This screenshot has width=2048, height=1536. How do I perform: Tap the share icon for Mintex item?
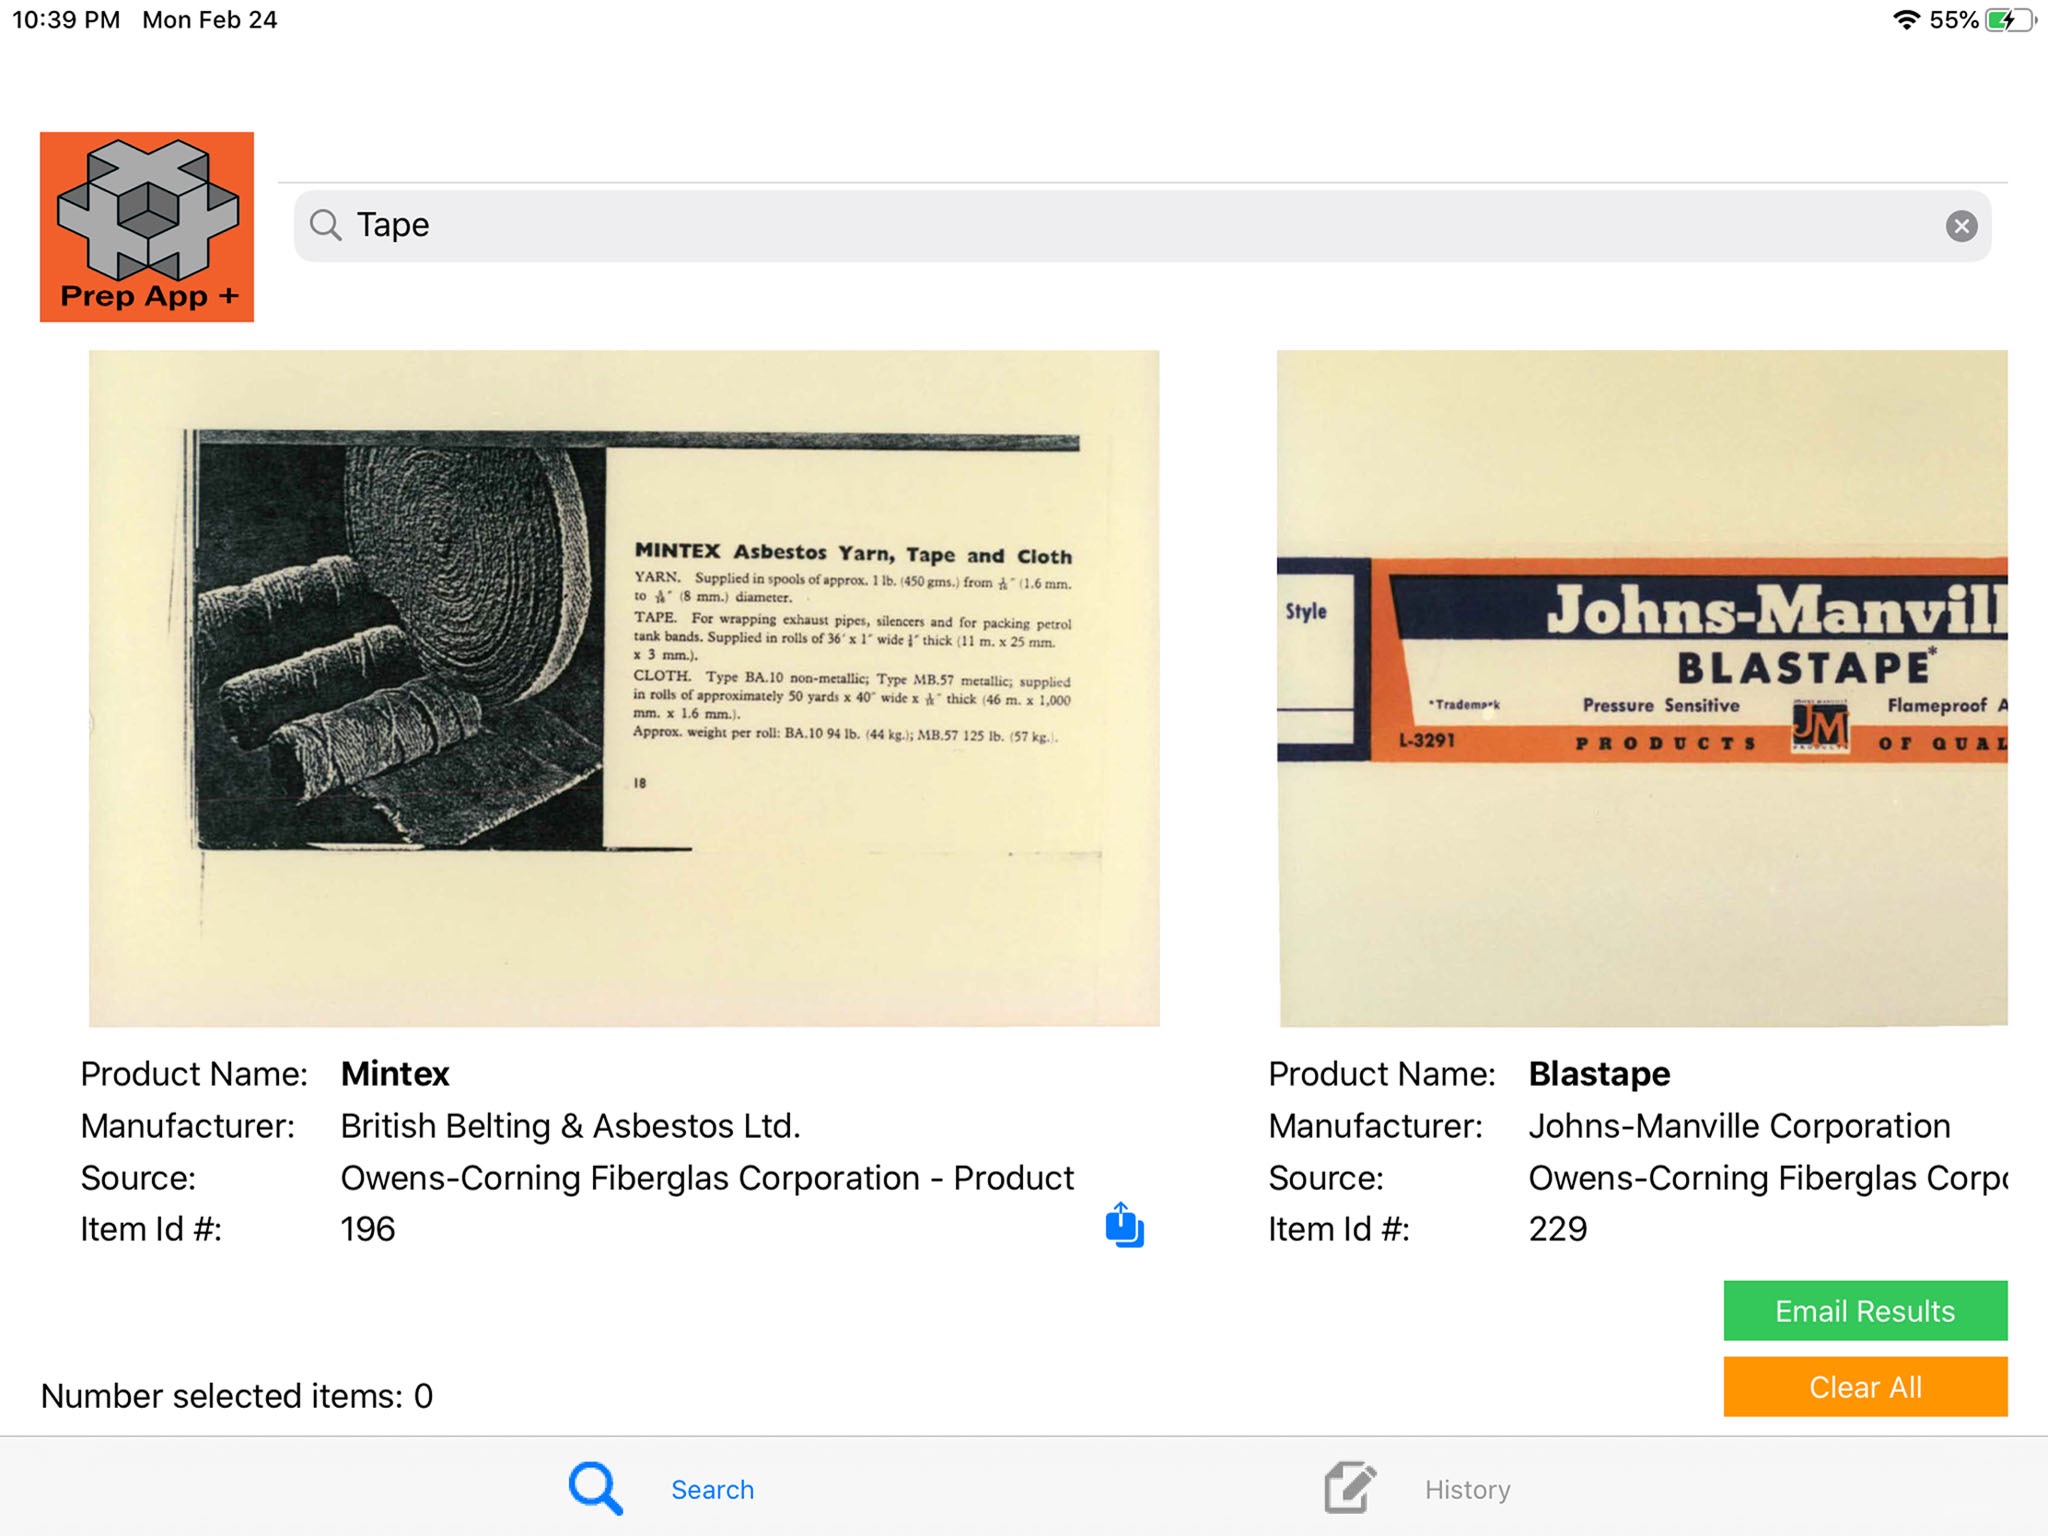tap(1124, 1225)
